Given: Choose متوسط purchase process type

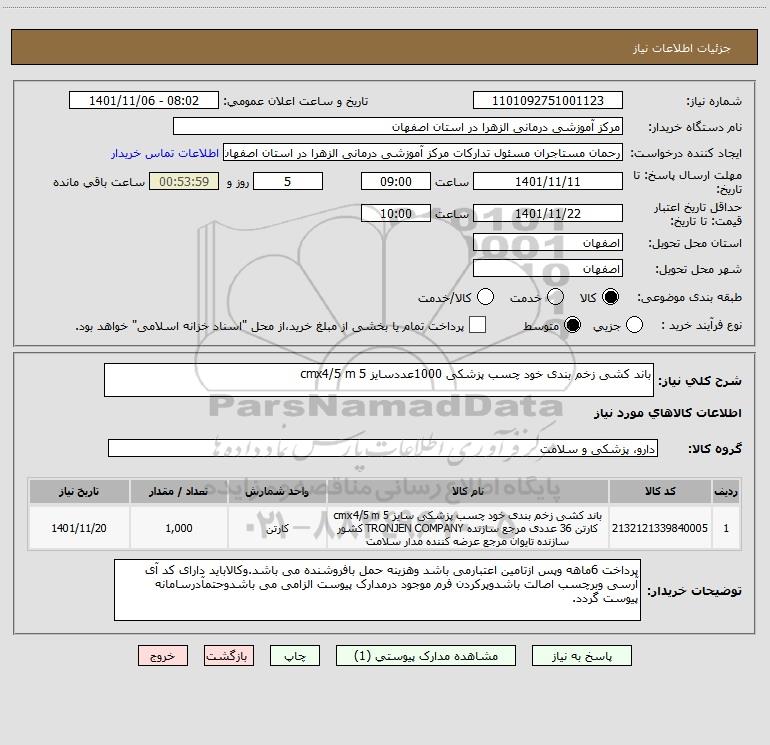Looking at the screenshot, I should point(572,325).
